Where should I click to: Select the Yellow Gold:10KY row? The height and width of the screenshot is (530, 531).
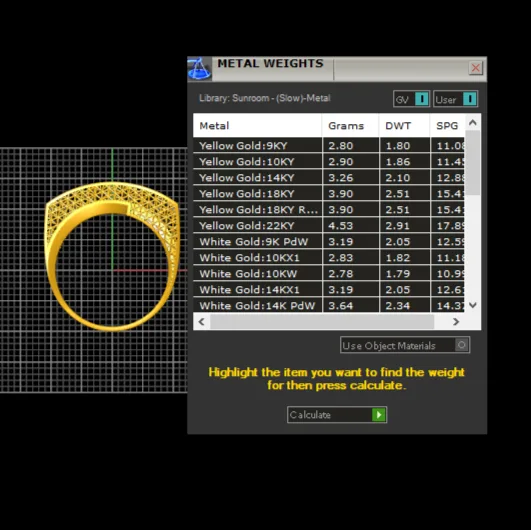tap(328, 162)
